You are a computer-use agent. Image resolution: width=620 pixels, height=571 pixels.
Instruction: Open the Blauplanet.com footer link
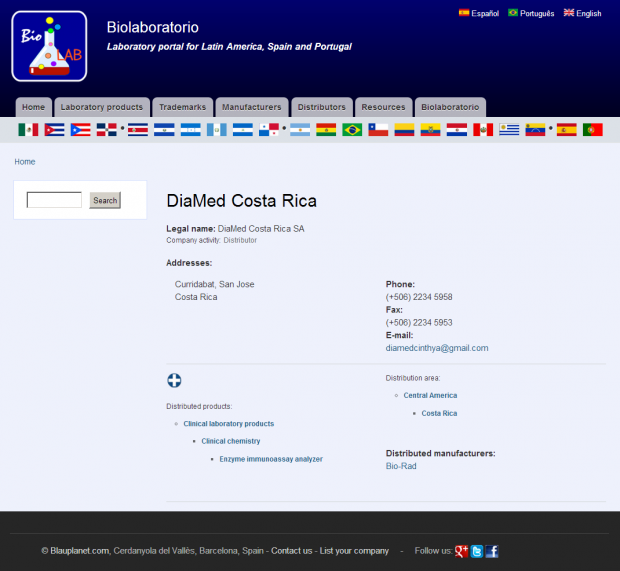tap(79, 551)
